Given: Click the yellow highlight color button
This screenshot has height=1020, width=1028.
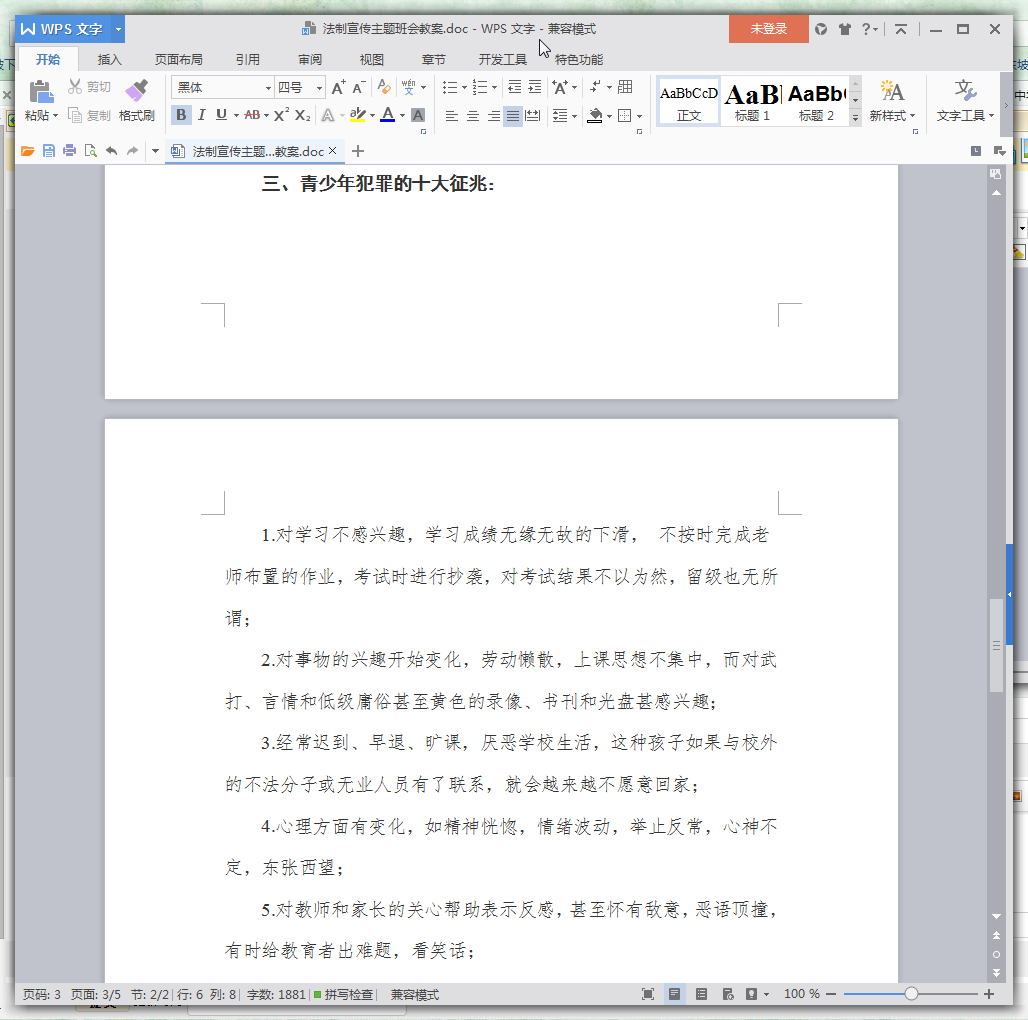Looking at the screenshot, I should 357,115.
